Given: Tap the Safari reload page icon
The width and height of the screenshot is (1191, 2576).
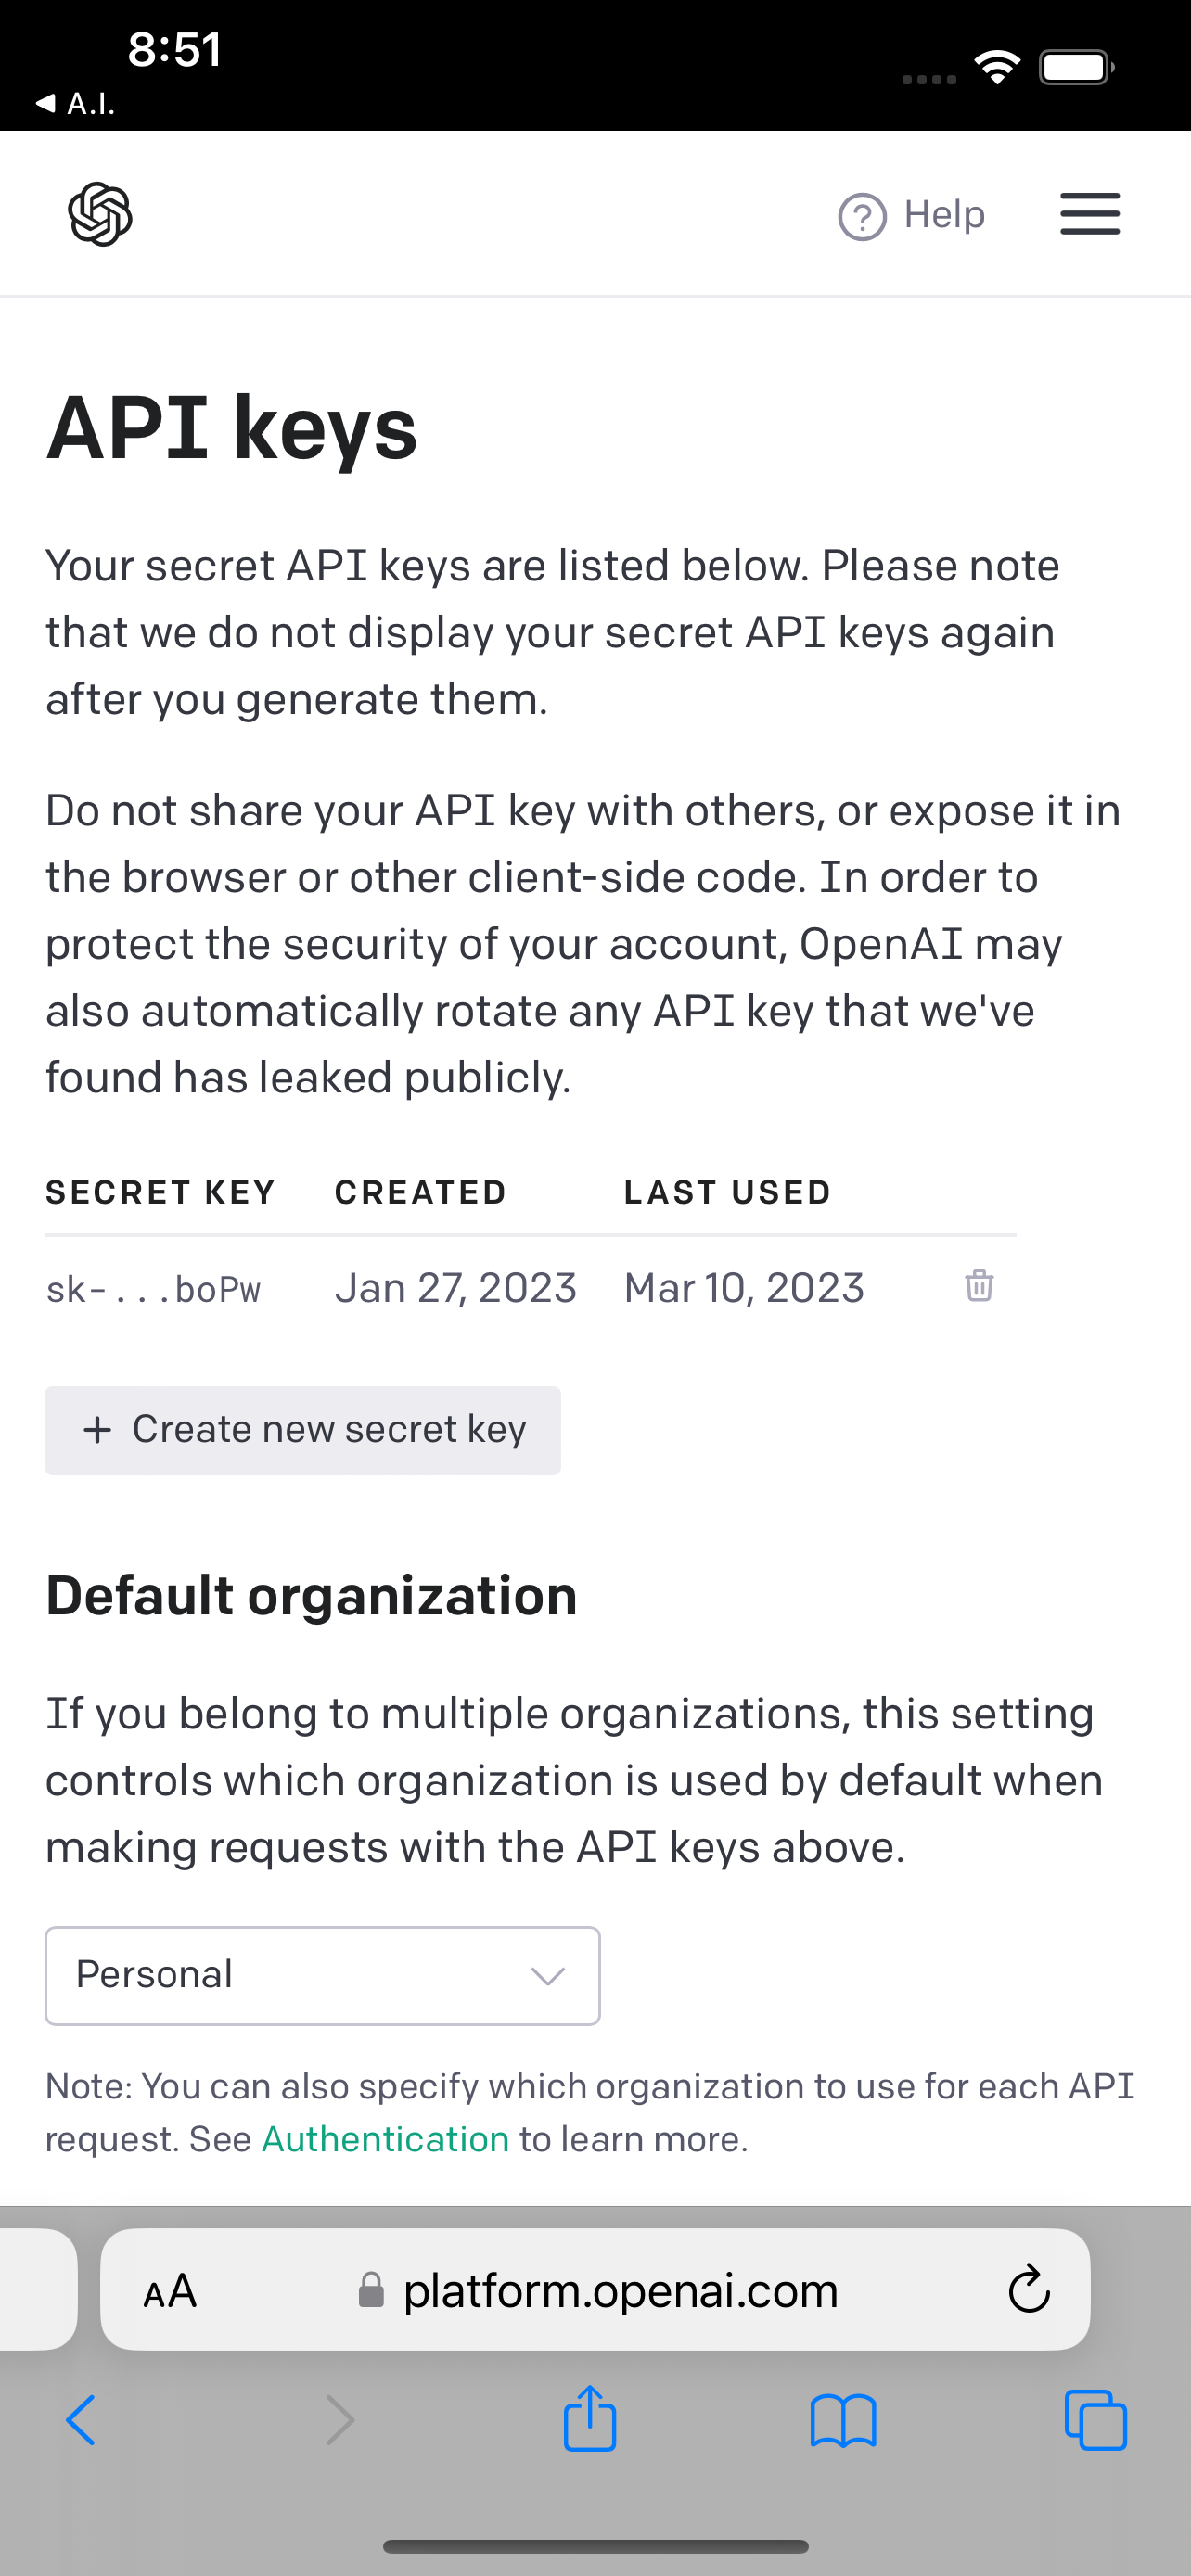Looking at the screenshot, I should coord(1028,2289).
